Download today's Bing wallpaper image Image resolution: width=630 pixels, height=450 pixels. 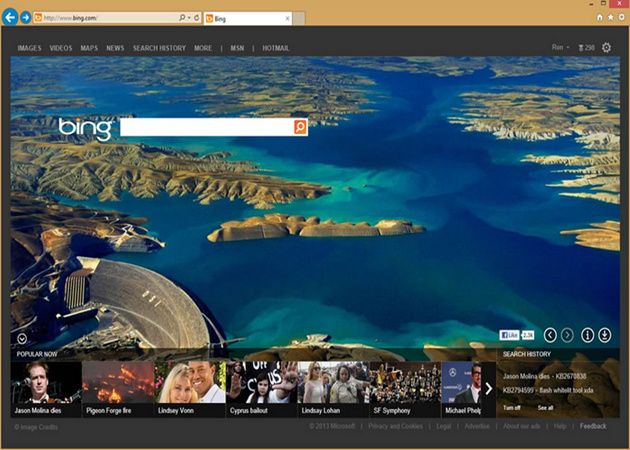tap(604, 335)
